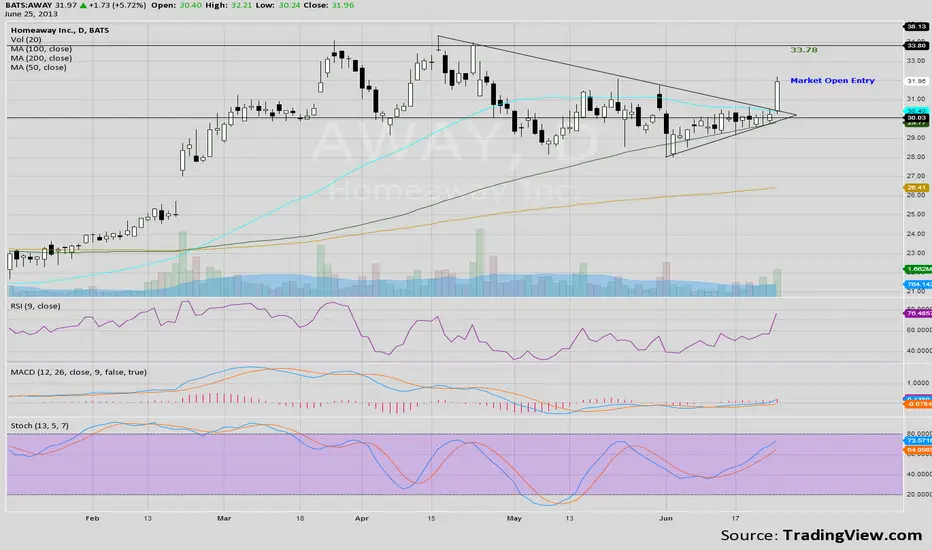
Task: Click the May label on the time axis
Action: click(x=514, y=518)
